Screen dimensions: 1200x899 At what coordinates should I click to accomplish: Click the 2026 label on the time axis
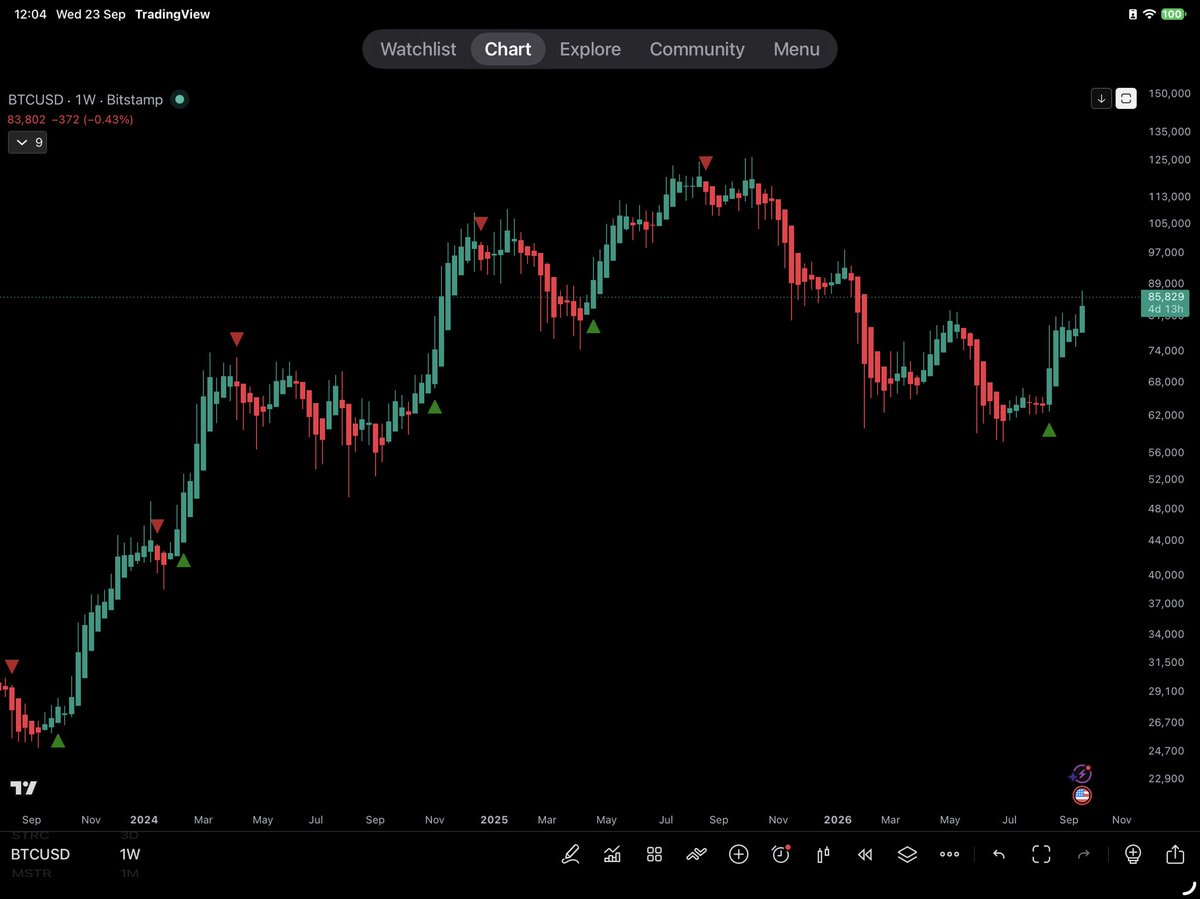(x=837, y=820)
